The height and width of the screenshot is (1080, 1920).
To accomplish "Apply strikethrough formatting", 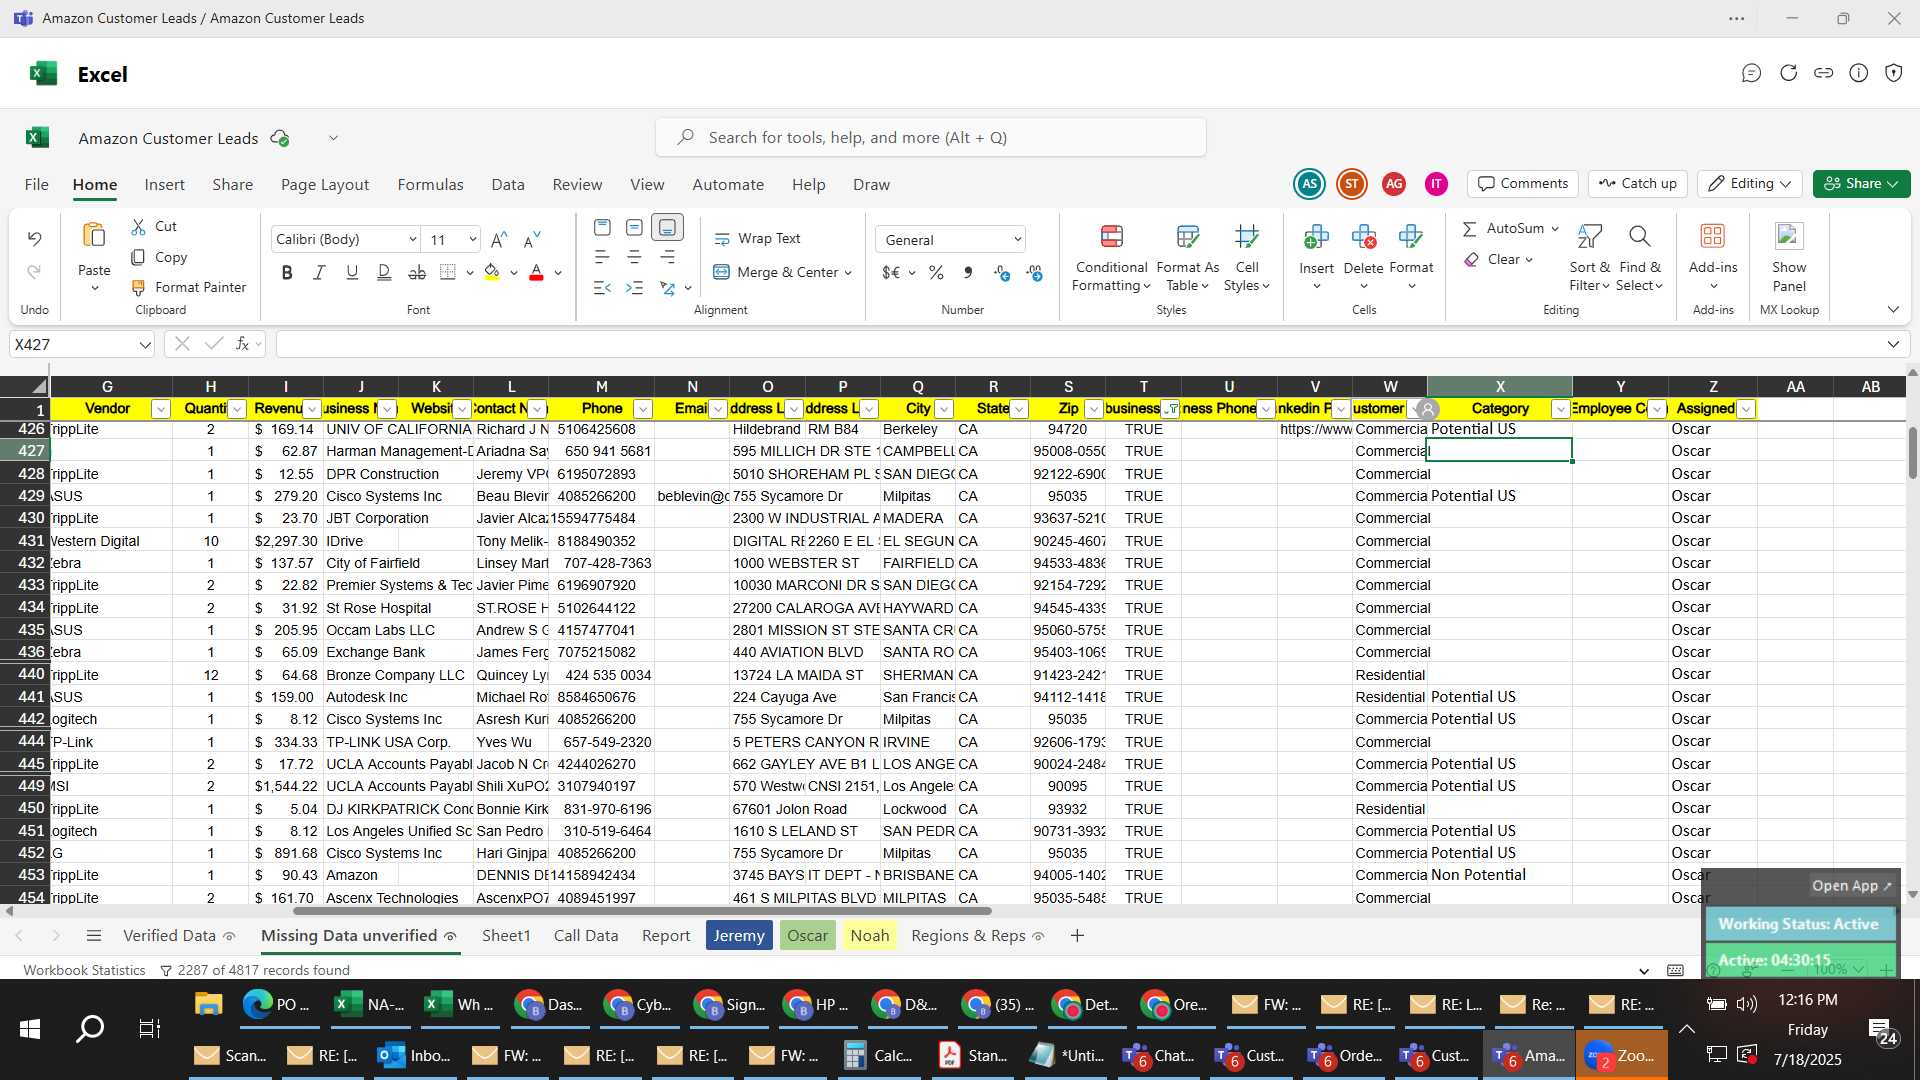I will coord(417,272).
